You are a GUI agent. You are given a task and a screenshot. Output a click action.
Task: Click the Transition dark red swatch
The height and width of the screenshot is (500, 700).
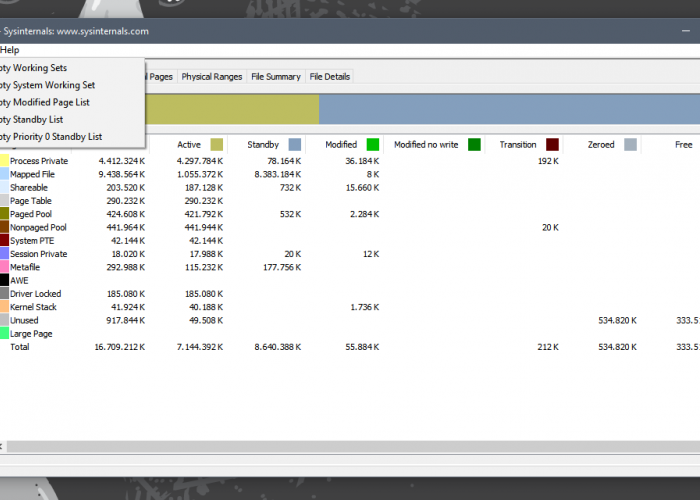(553, 145)
